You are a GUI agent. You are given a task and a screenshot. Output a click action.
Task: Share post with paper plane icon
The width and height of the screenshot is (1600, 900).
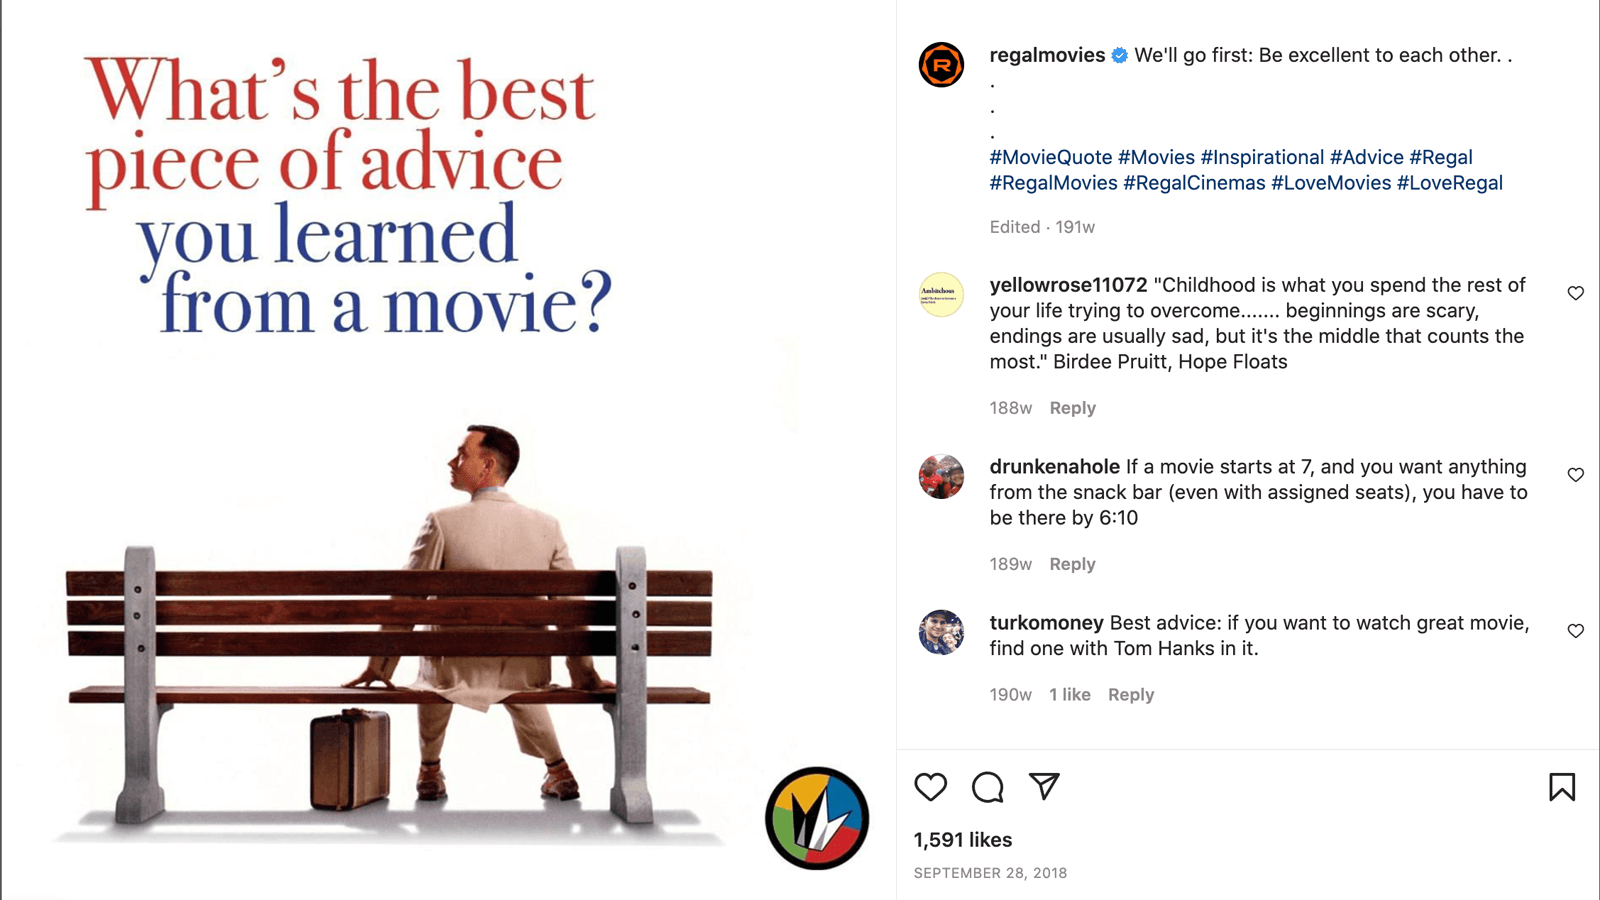1044,786
